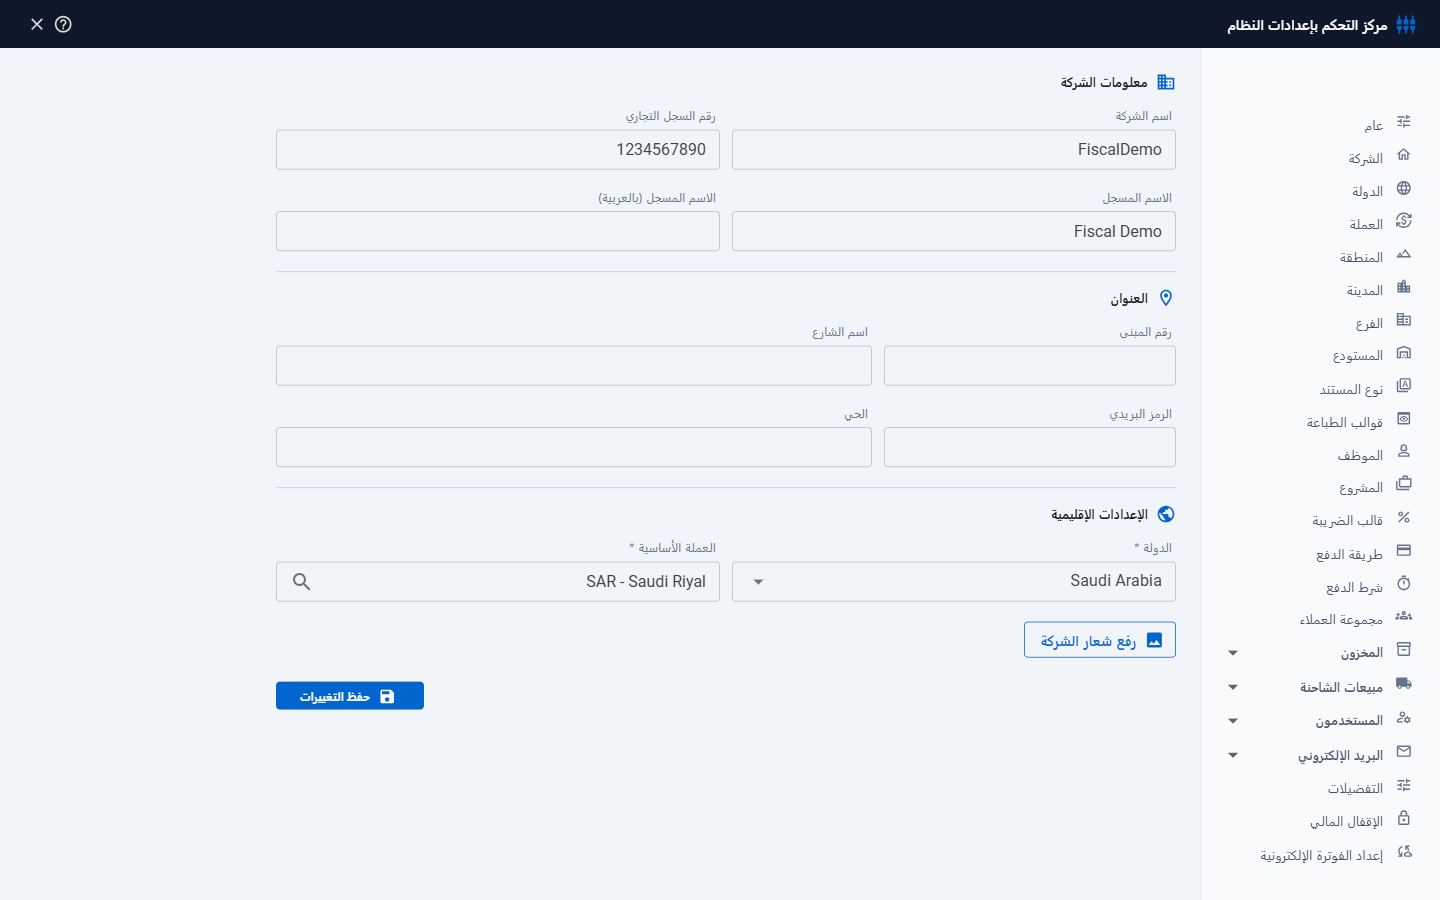
Task: Expand the البريد الإلكتروني email section arrow
Action: click(x=1233, y=755)
